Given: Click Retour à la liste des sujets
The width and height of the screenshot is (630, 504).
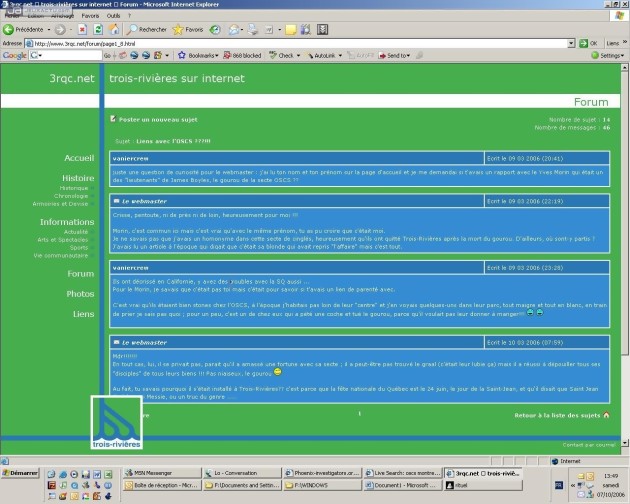Looking at the screenshot, I should (557, 414).
